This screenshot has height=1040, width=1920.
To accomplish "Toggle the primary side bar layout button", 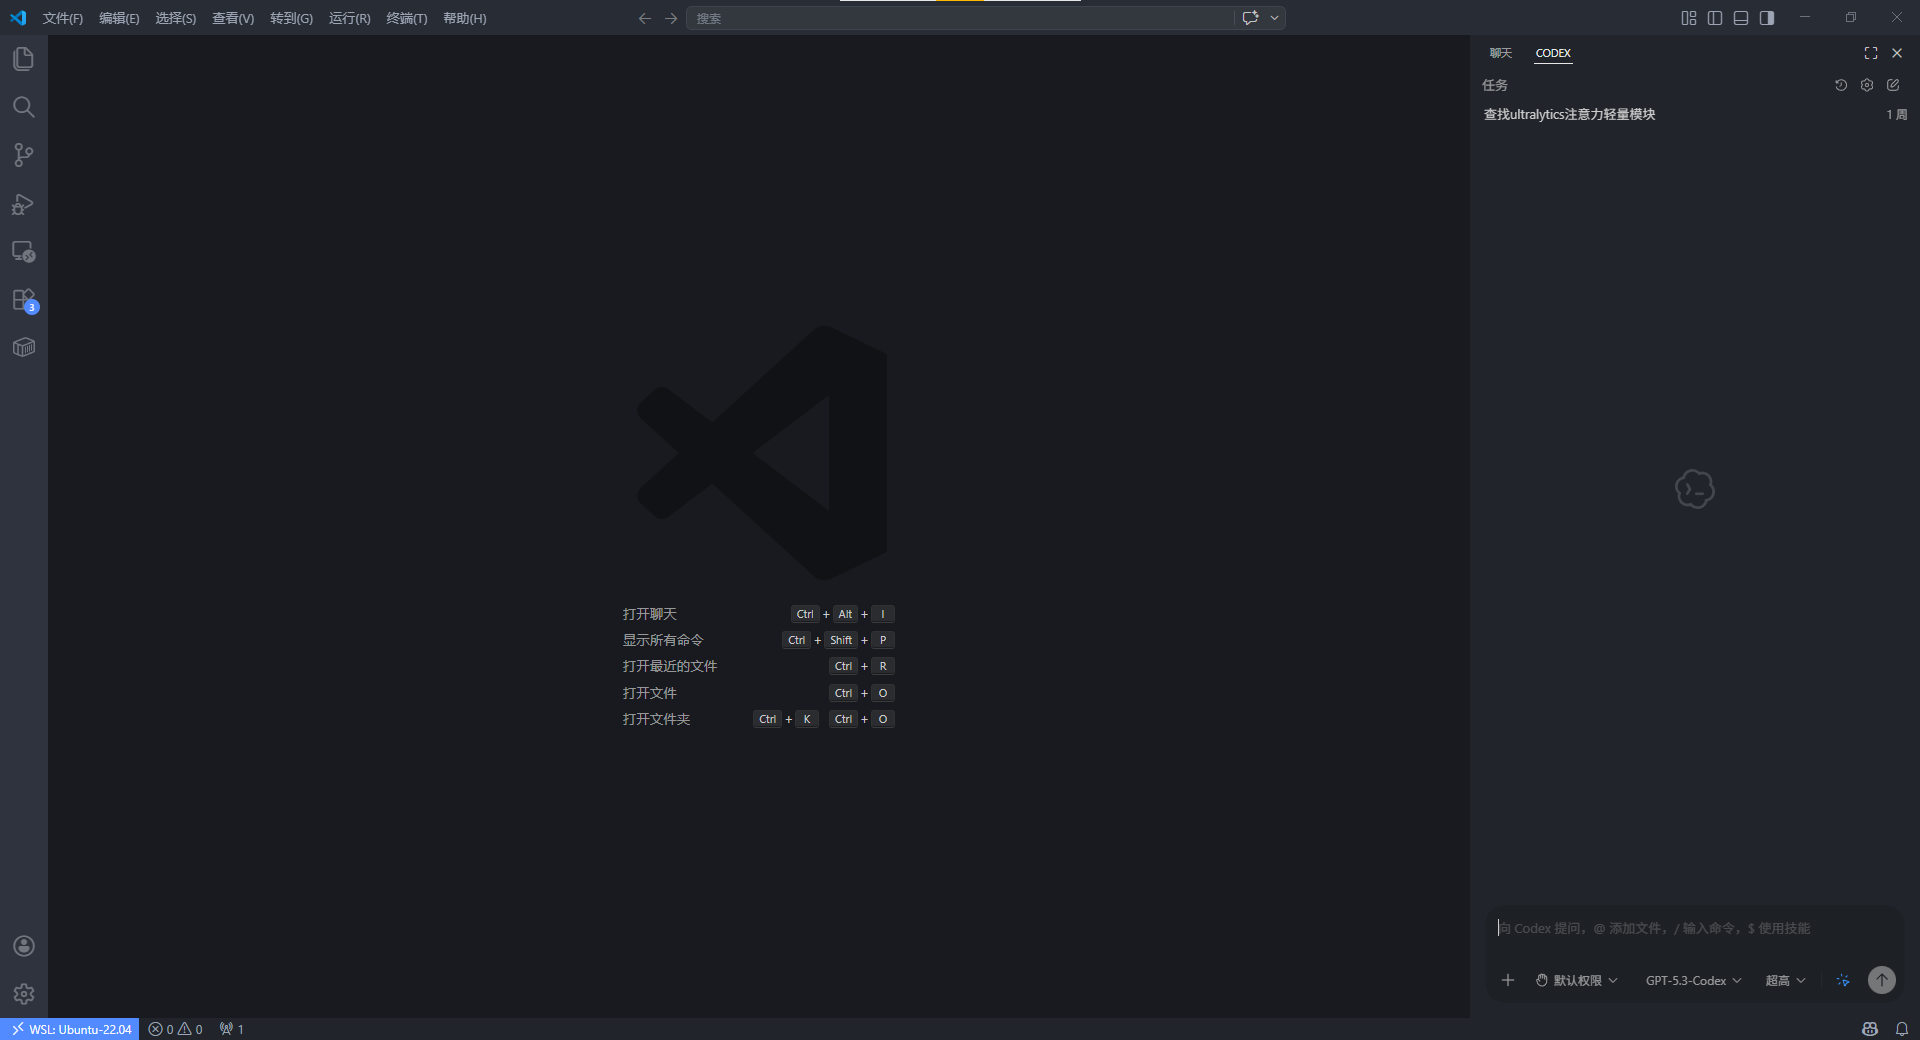I will tap(1714, 18).
